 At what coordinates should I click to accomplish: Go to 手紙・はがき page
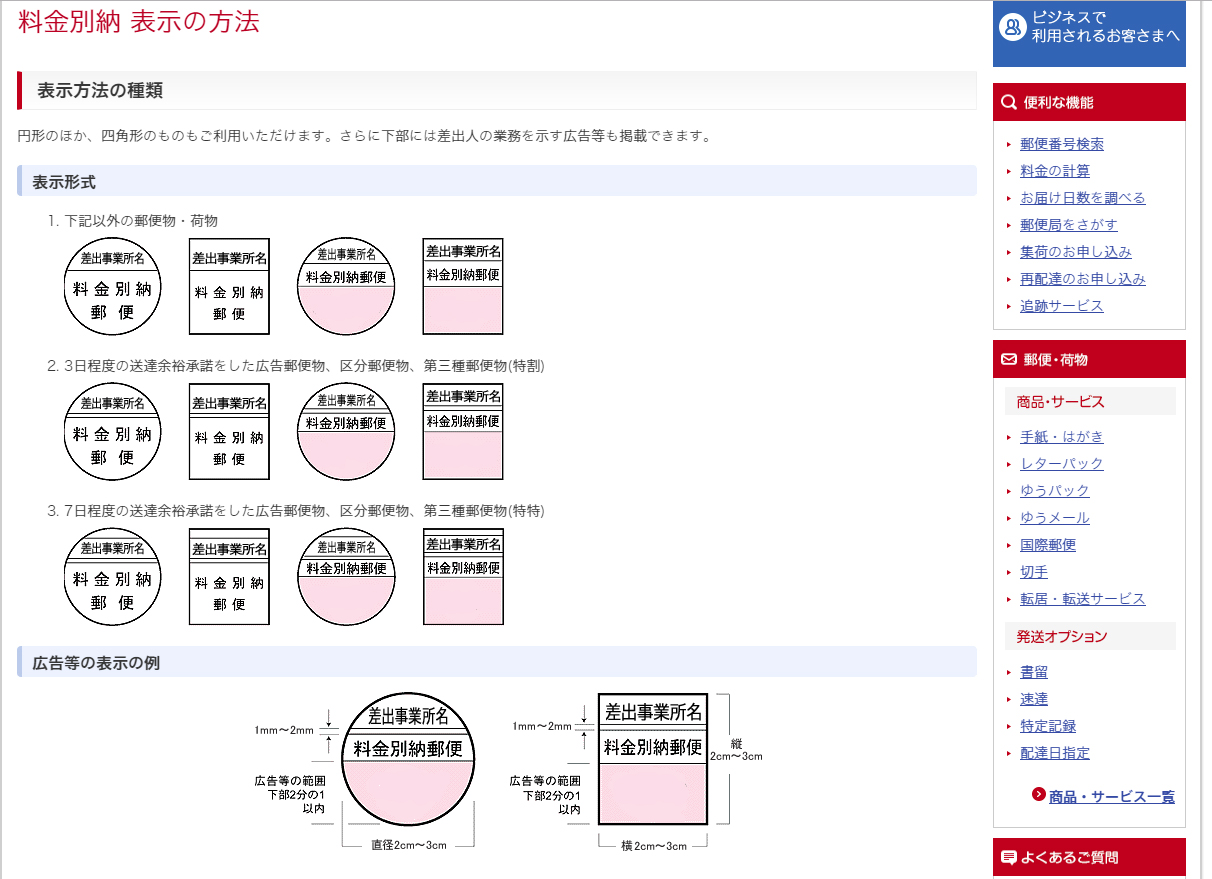1061,437
